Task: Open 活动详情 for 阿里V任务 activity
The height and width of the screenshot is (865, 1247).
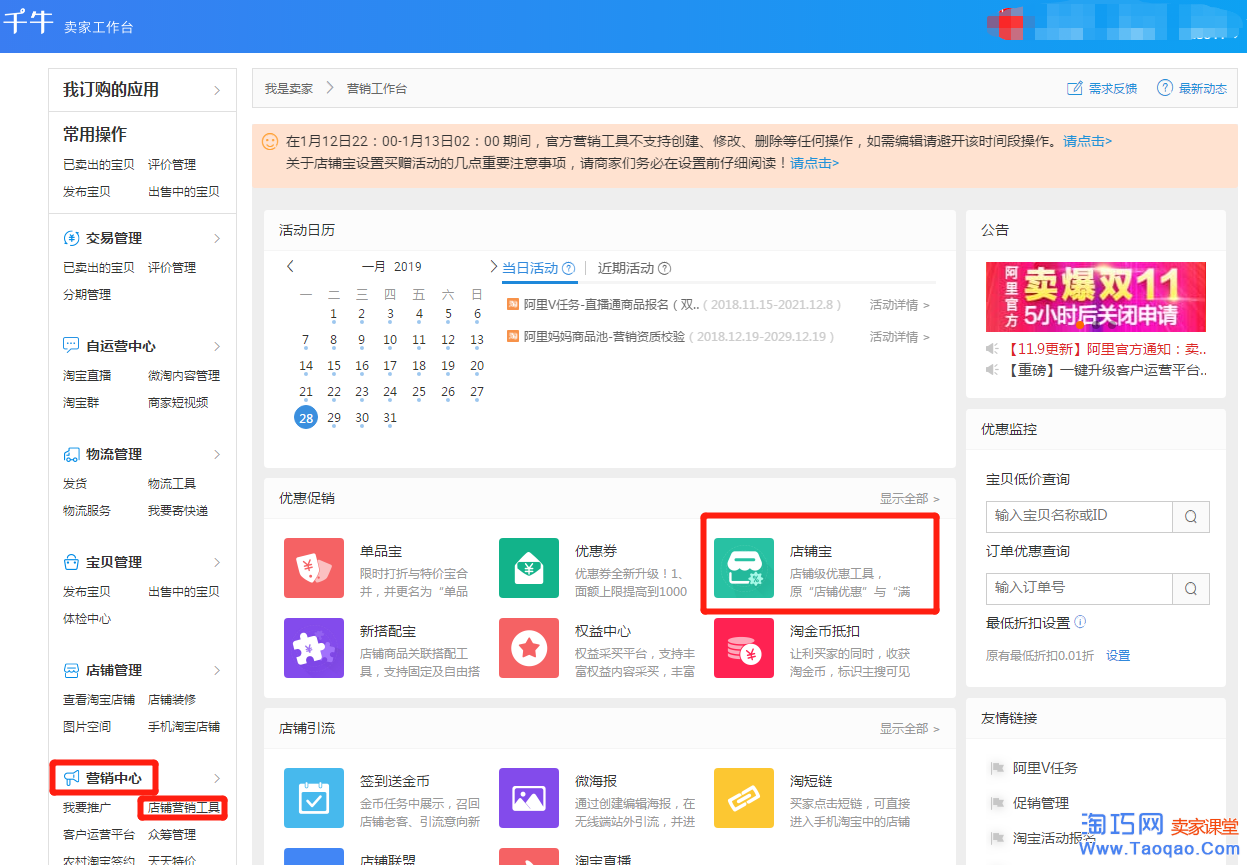Action: (x=900, y=305)
